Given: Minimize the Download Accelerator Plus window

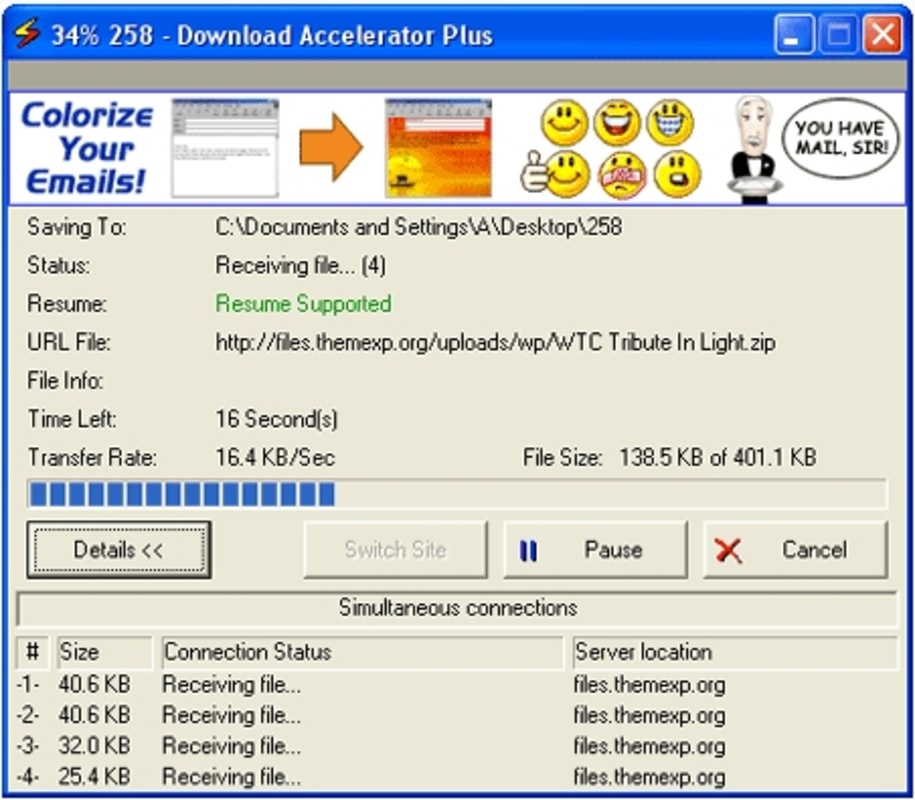Looking at the screenshot, I should coord(793,37).
